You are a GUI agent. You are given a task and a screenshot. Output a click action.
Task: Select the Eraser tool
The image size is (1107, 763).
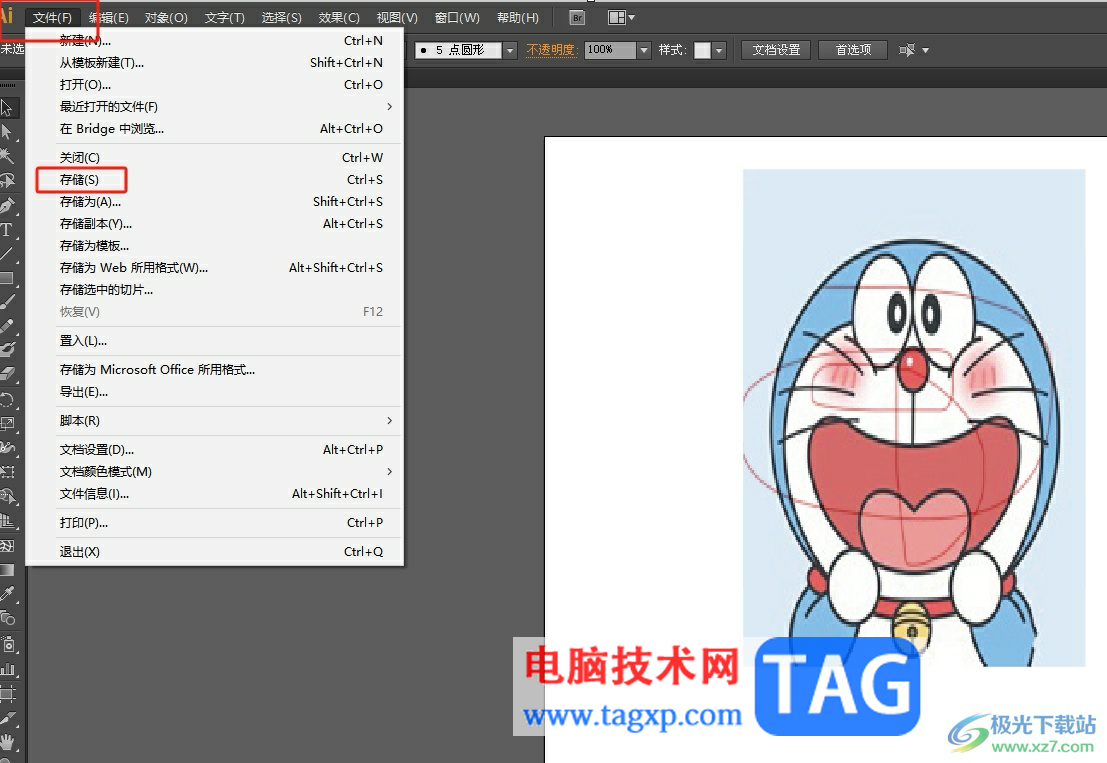(8, 374)
